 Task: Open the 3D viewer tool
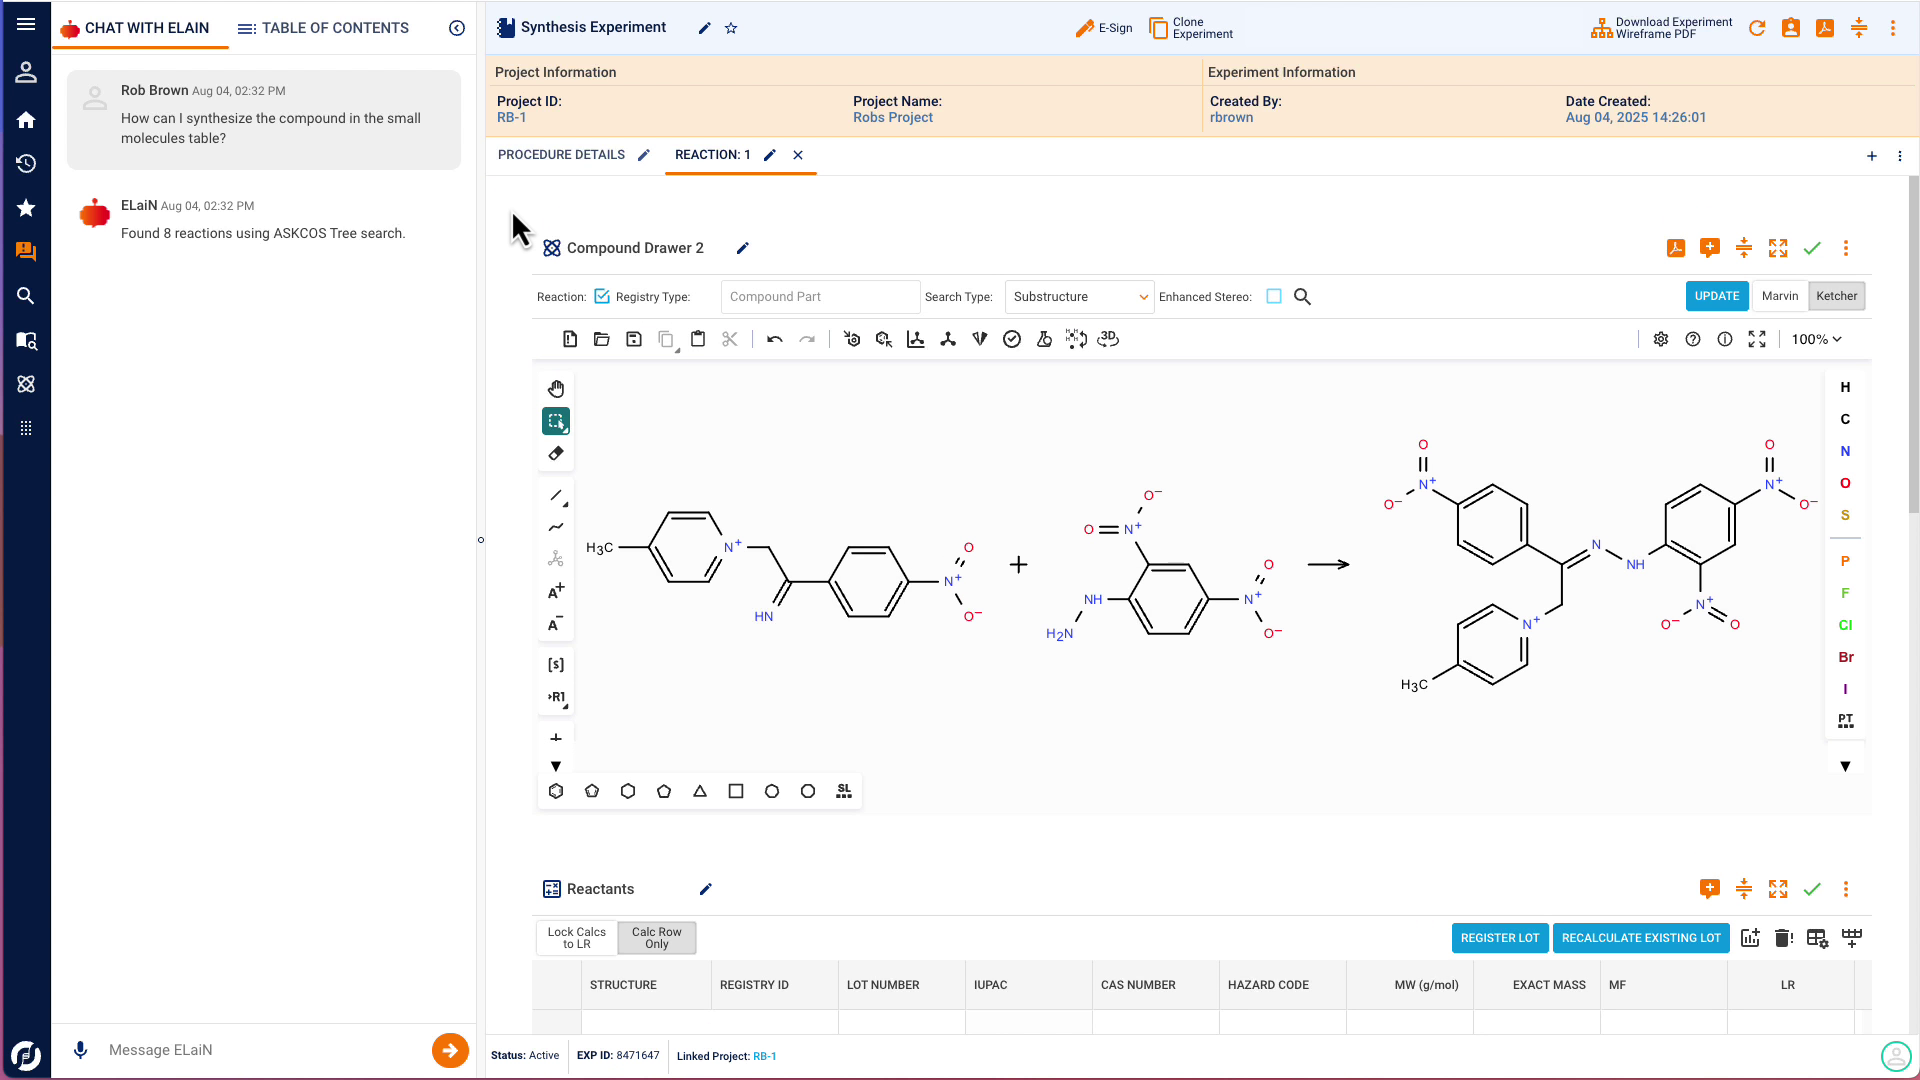point(1108,340)
